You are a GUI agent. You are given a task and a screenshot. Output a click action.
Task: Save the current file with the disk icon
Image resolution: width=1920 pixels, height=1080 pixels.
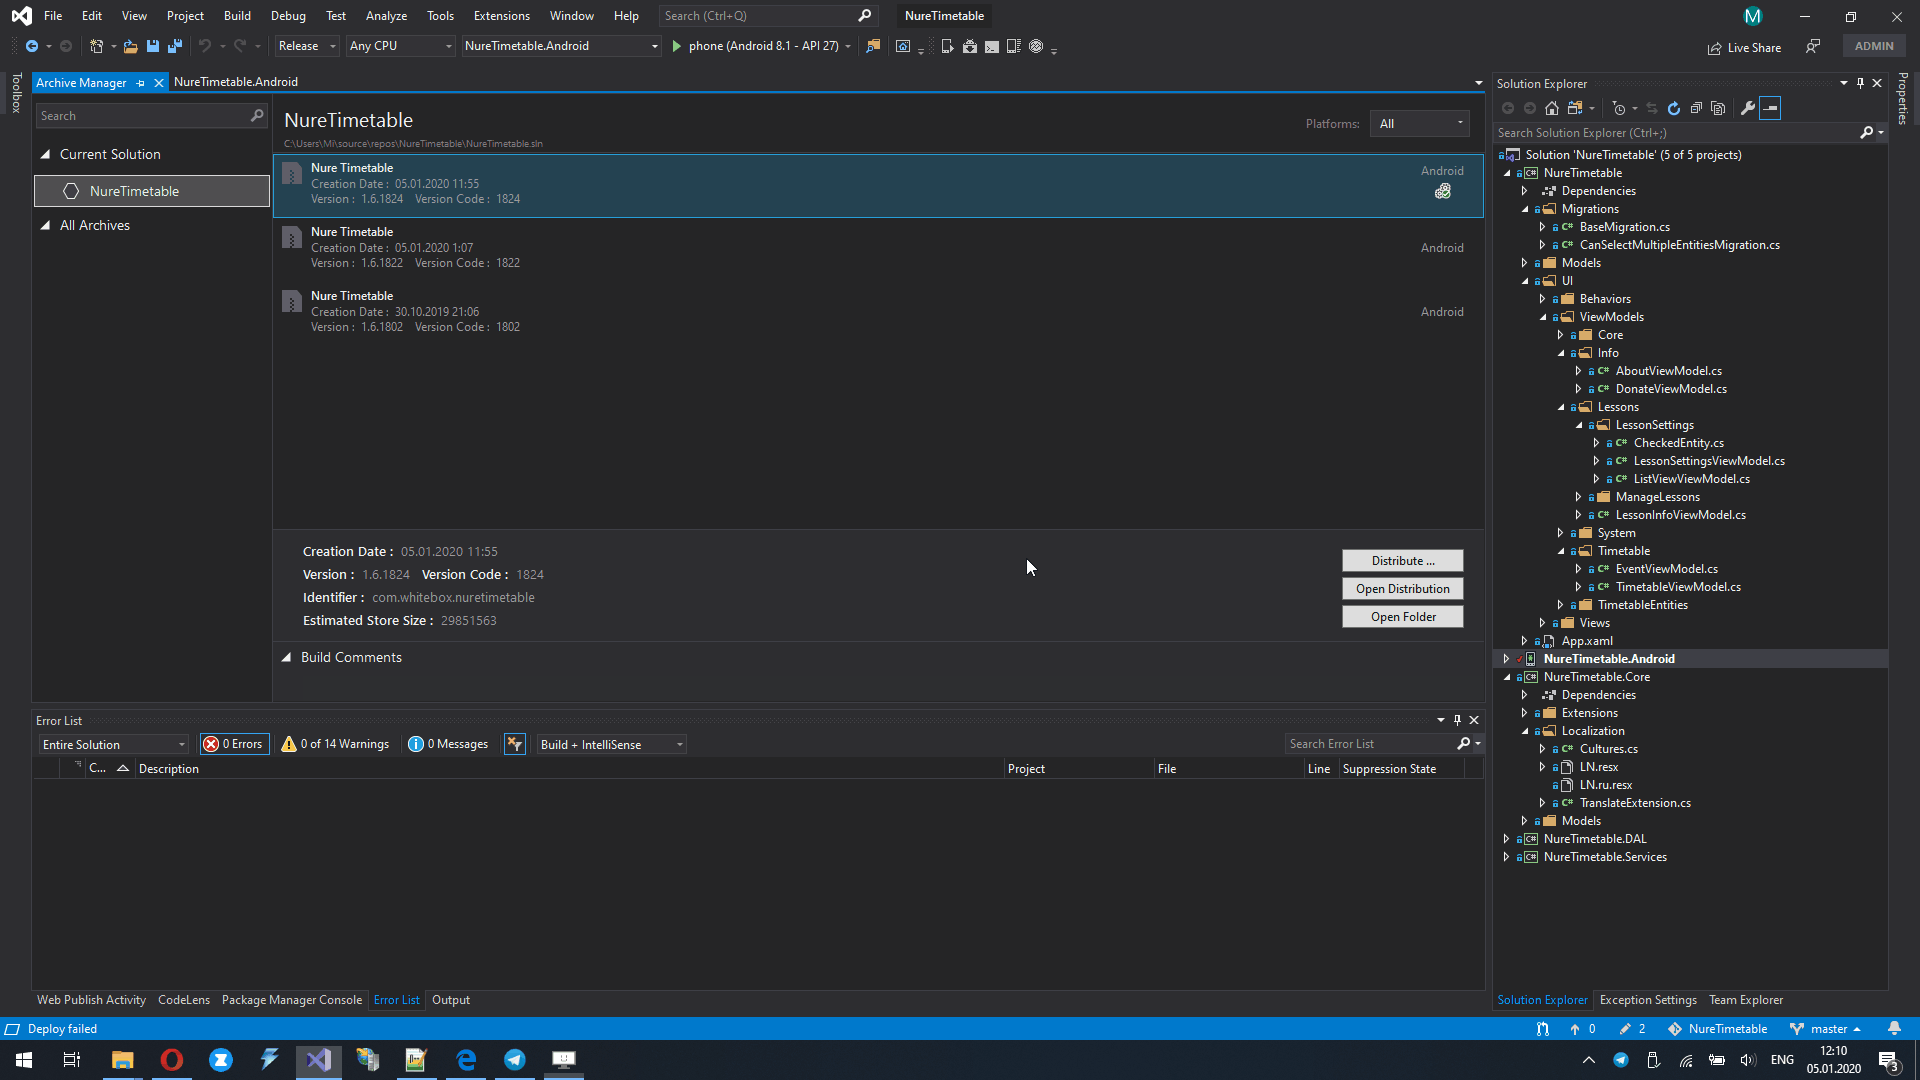pos(153,46)
